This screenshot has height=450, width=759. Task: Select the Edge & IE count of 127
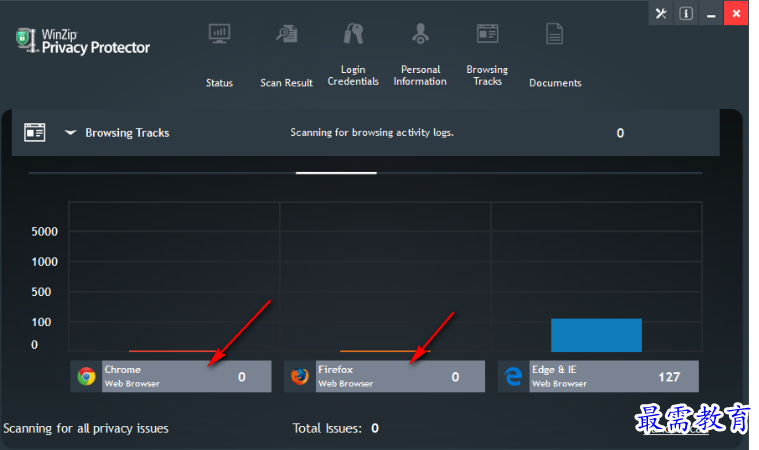[x=669, y=377]
